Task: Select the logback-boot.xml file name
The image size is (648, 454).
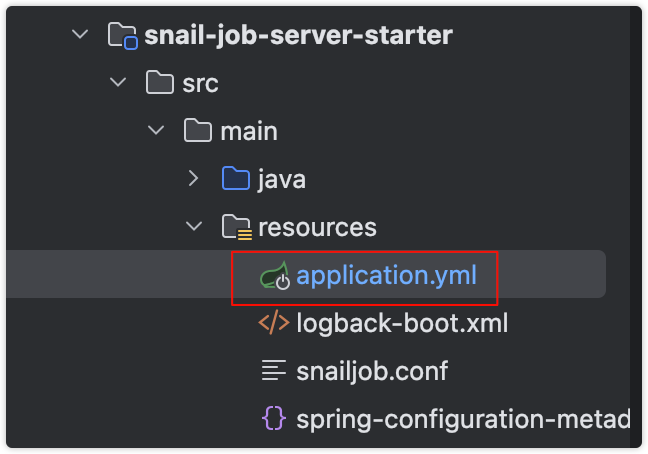Action: point(402,323)
